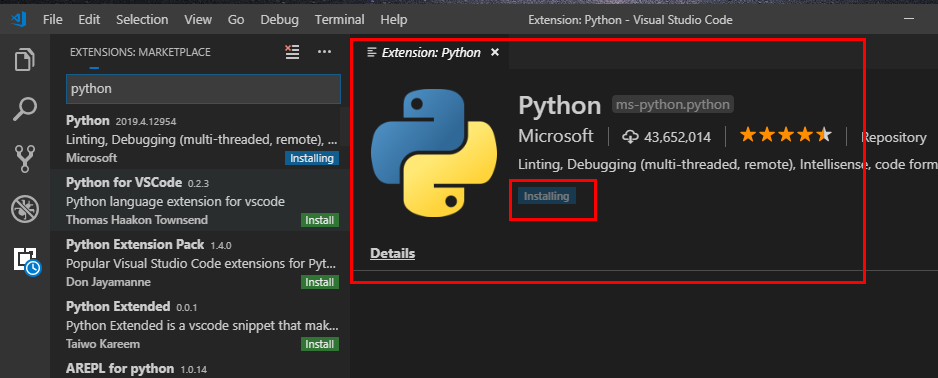Click Installing button in extension details
This screenshot has height=378, width=938.
(546, 196)
